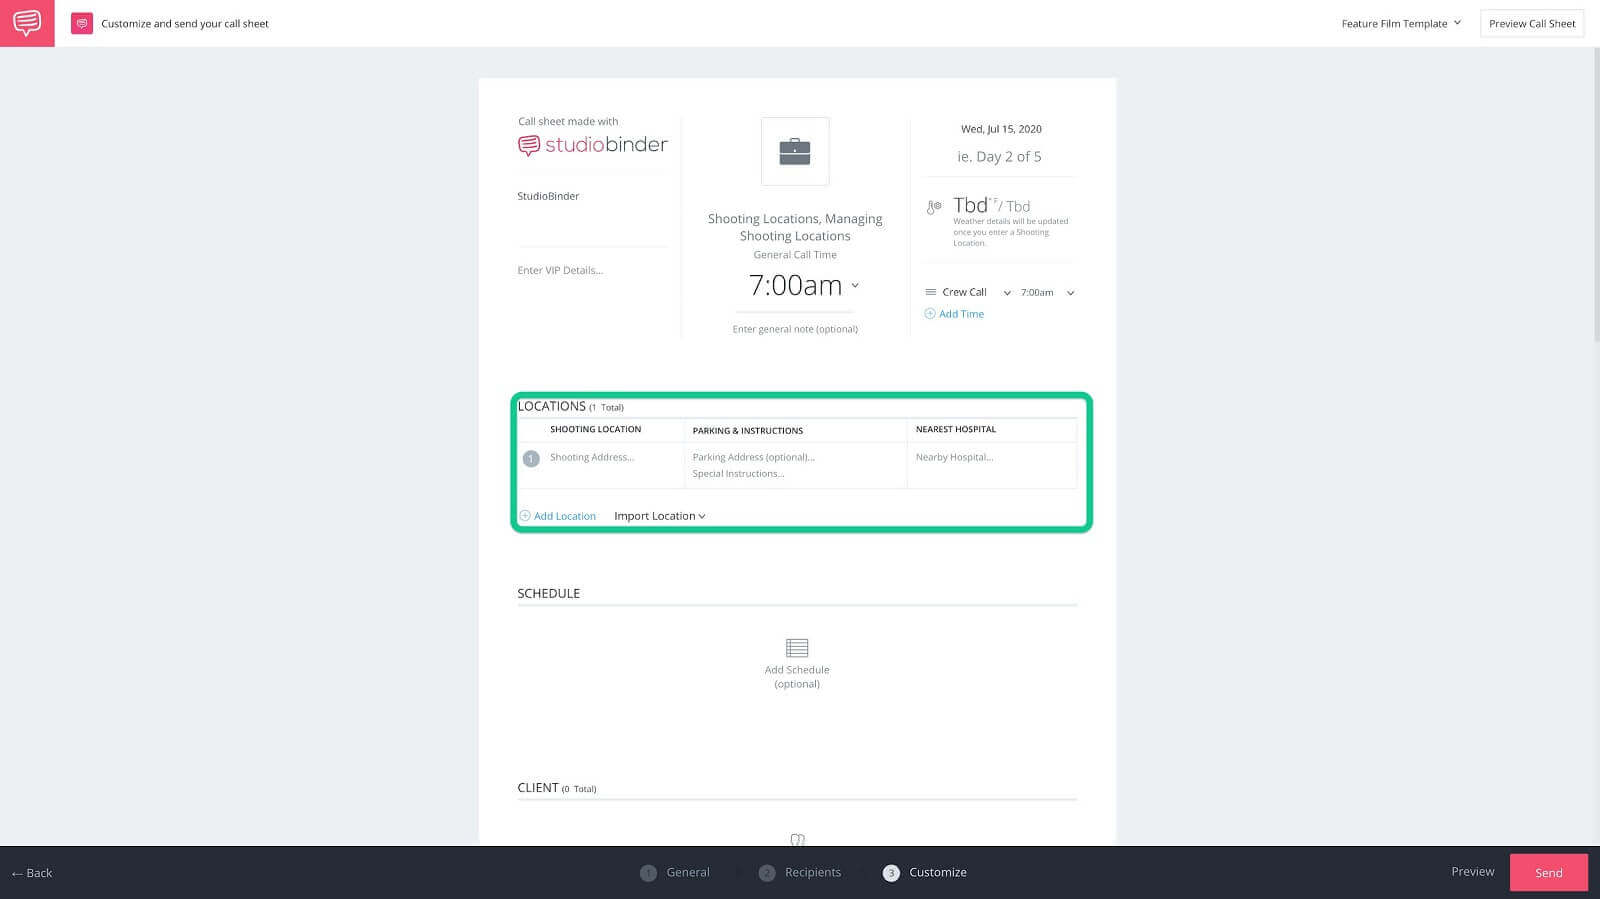Click the Add Time plus icon
The height and width of the screenshot is (899, 1600).
(x=930, y=314)
